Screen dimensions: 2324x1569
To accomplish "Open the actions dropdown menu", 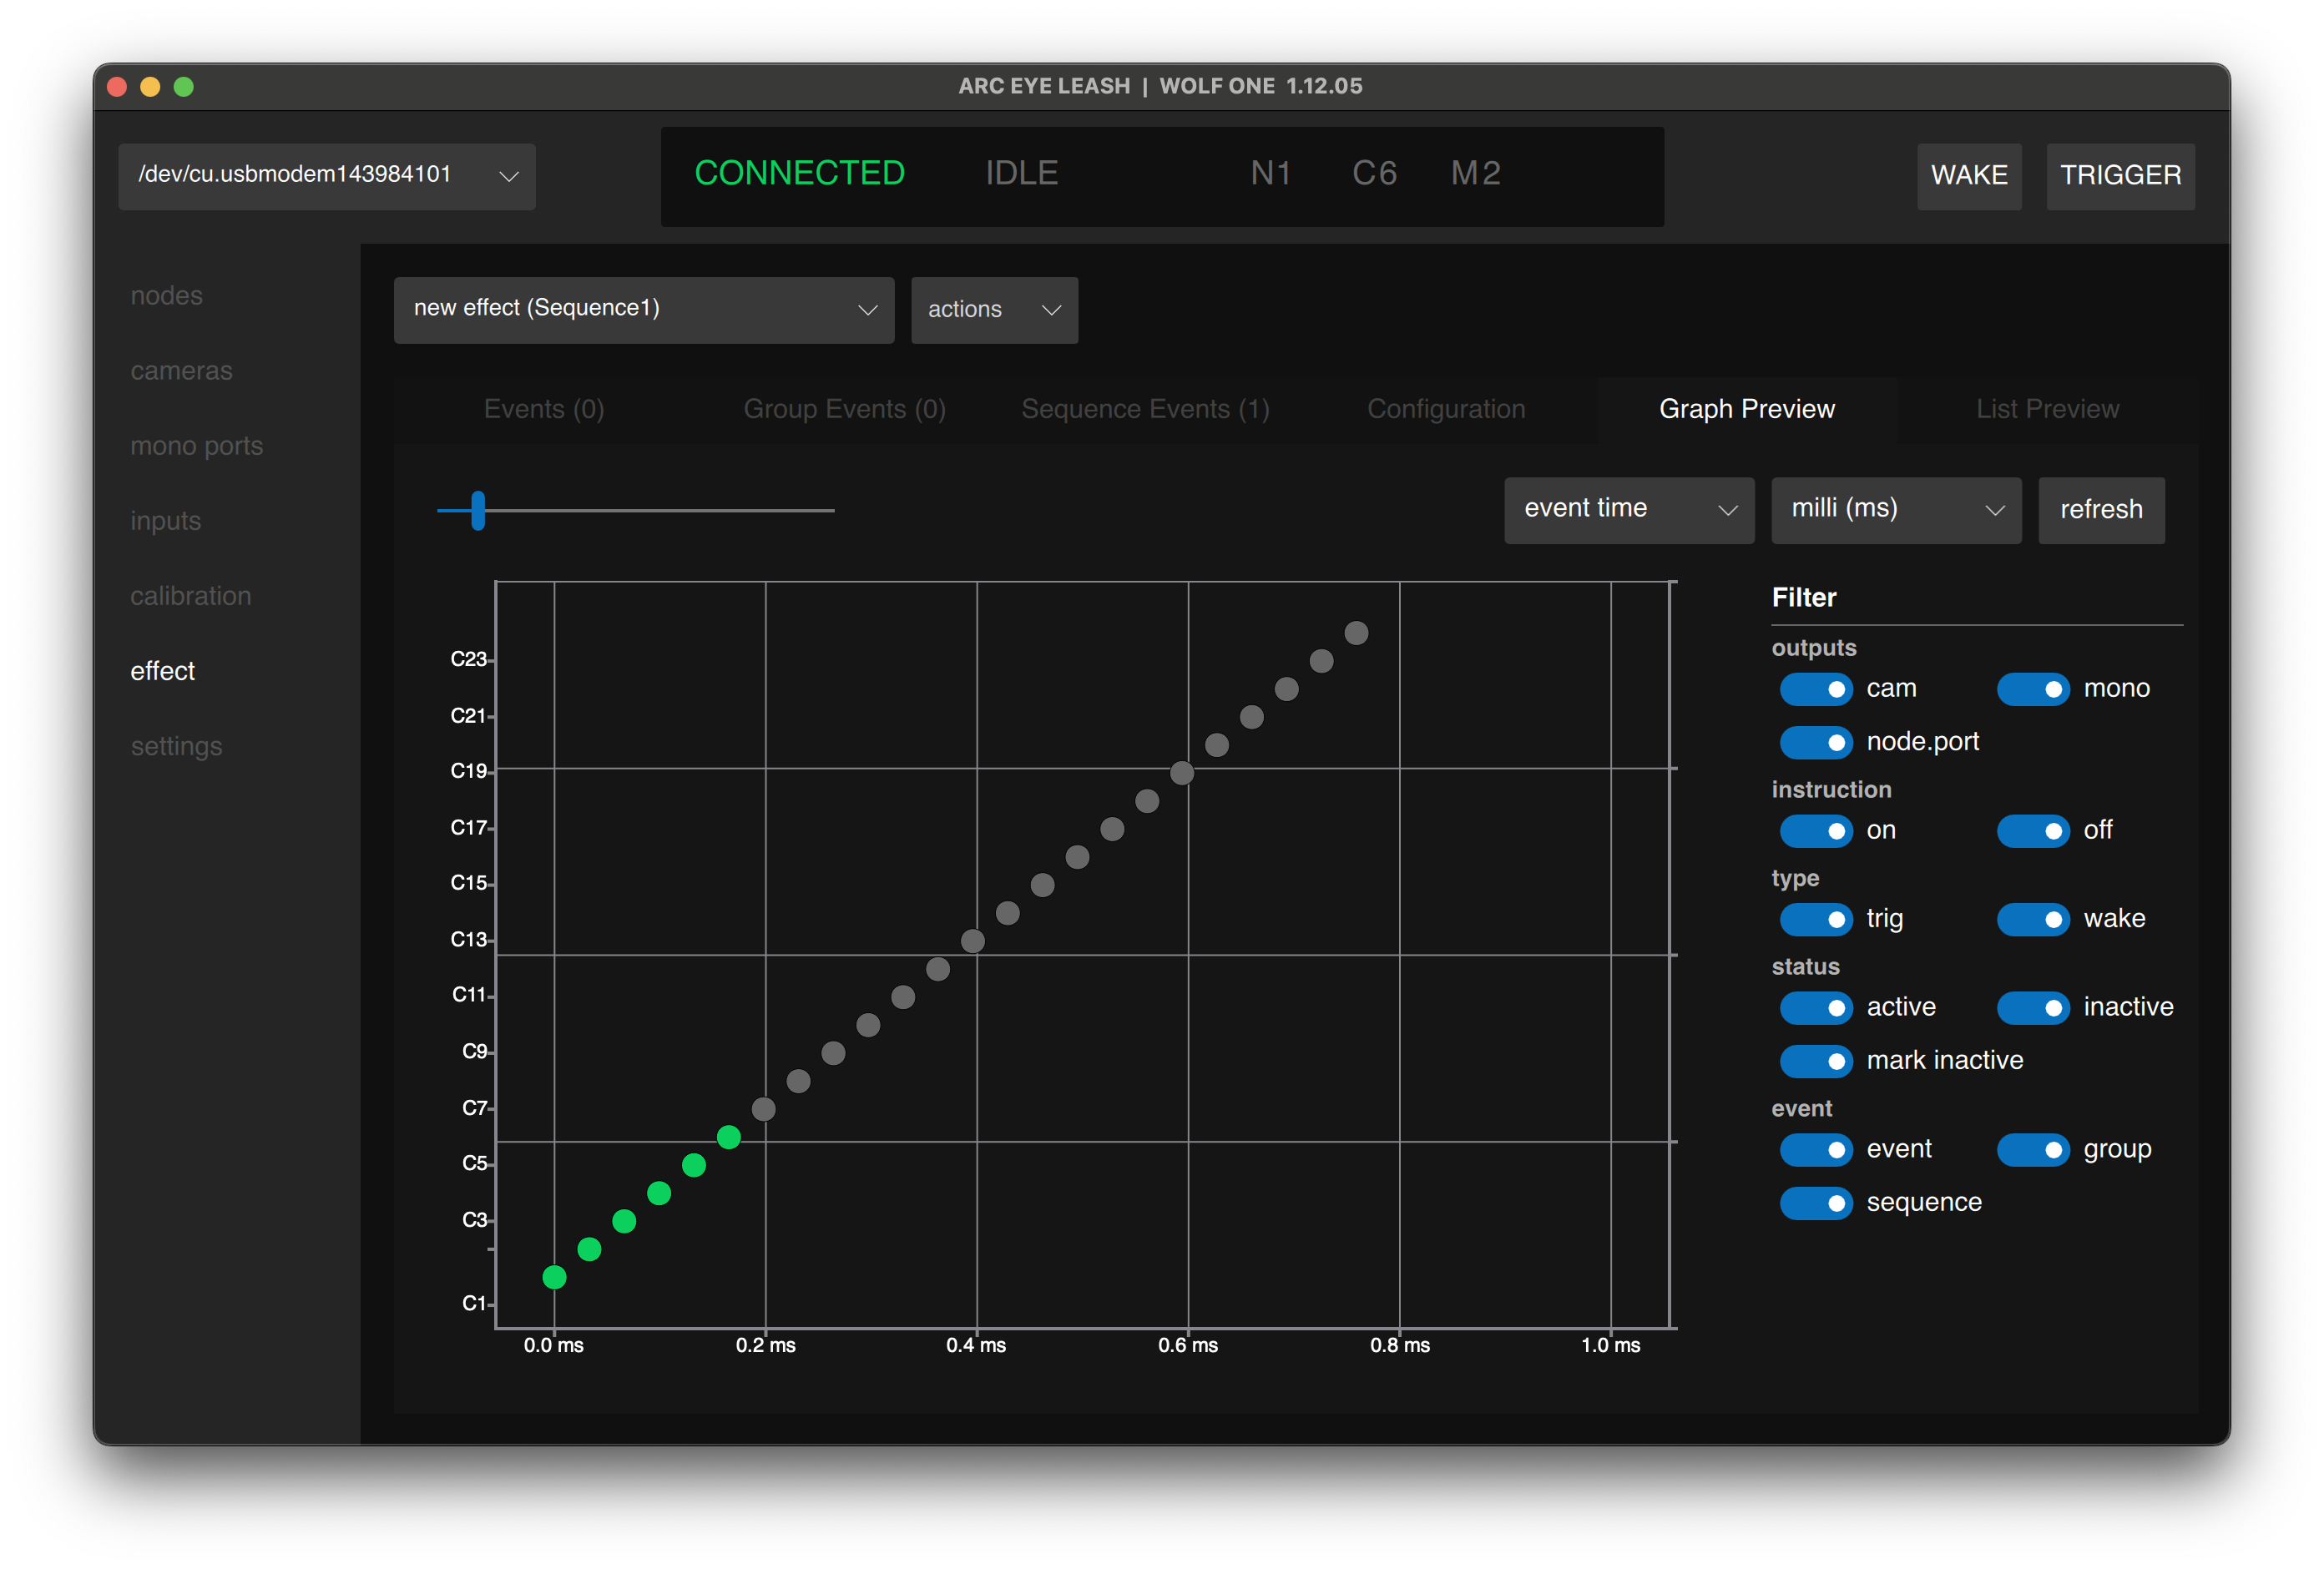I will point(993,310).
